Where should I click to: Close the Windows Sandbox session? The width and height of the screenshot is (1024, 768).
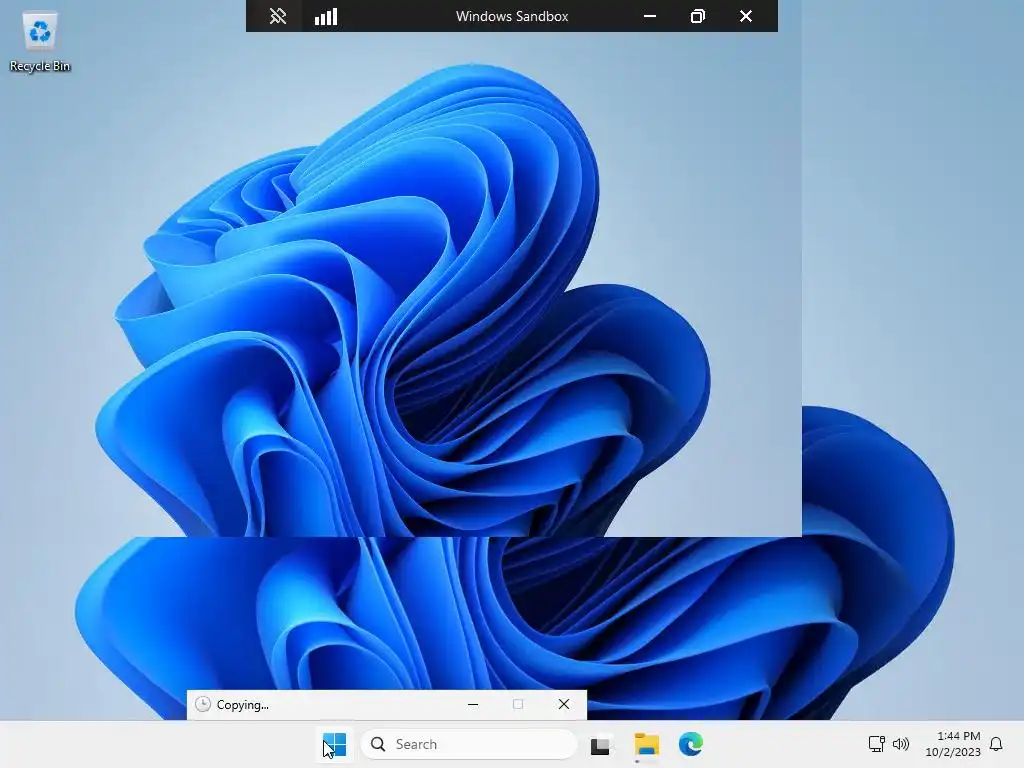click(746, 16)
